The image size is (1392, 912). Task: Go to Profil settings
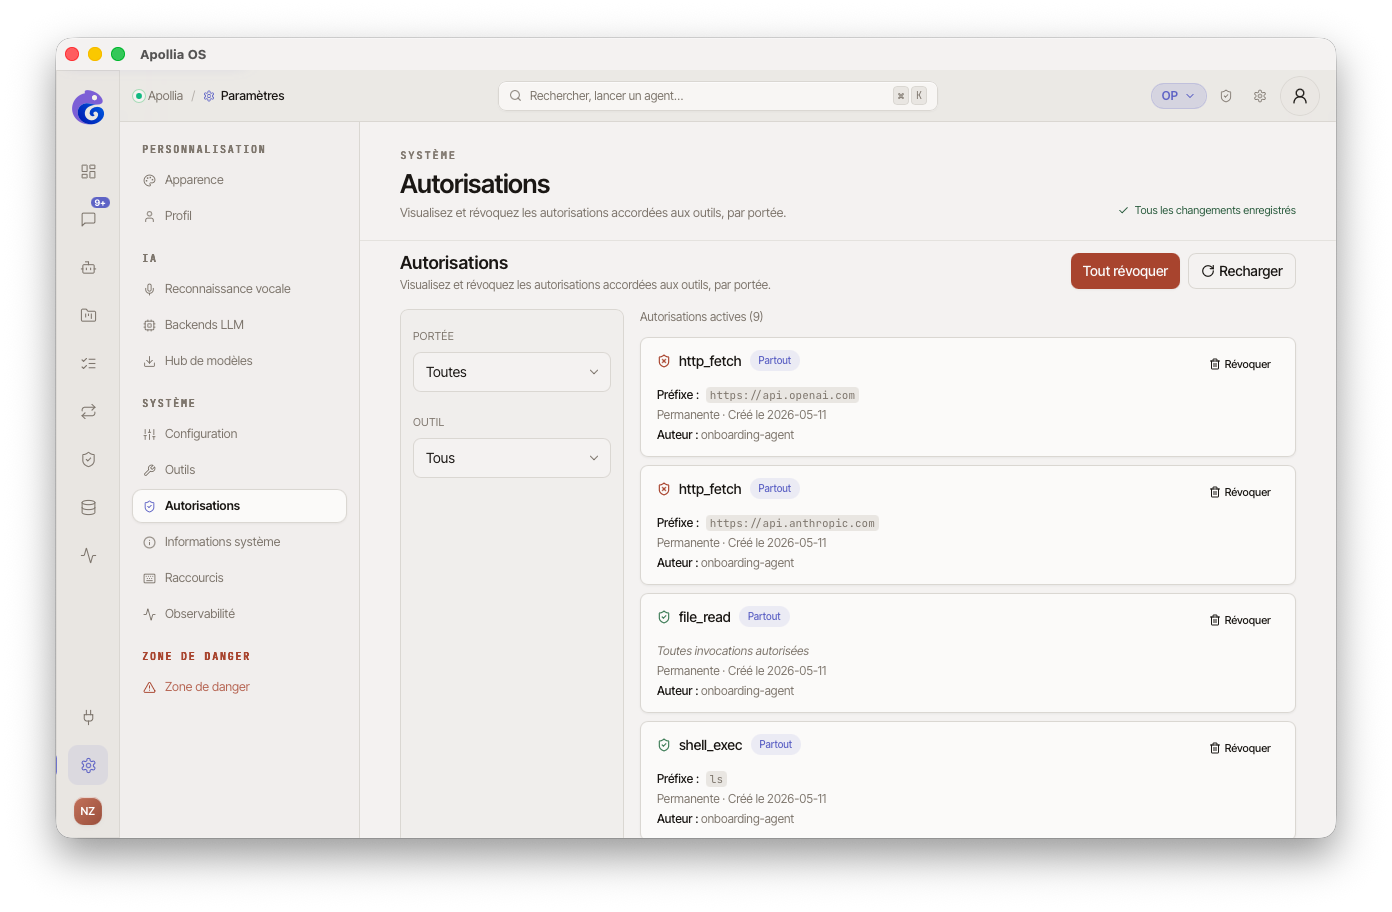239,216
